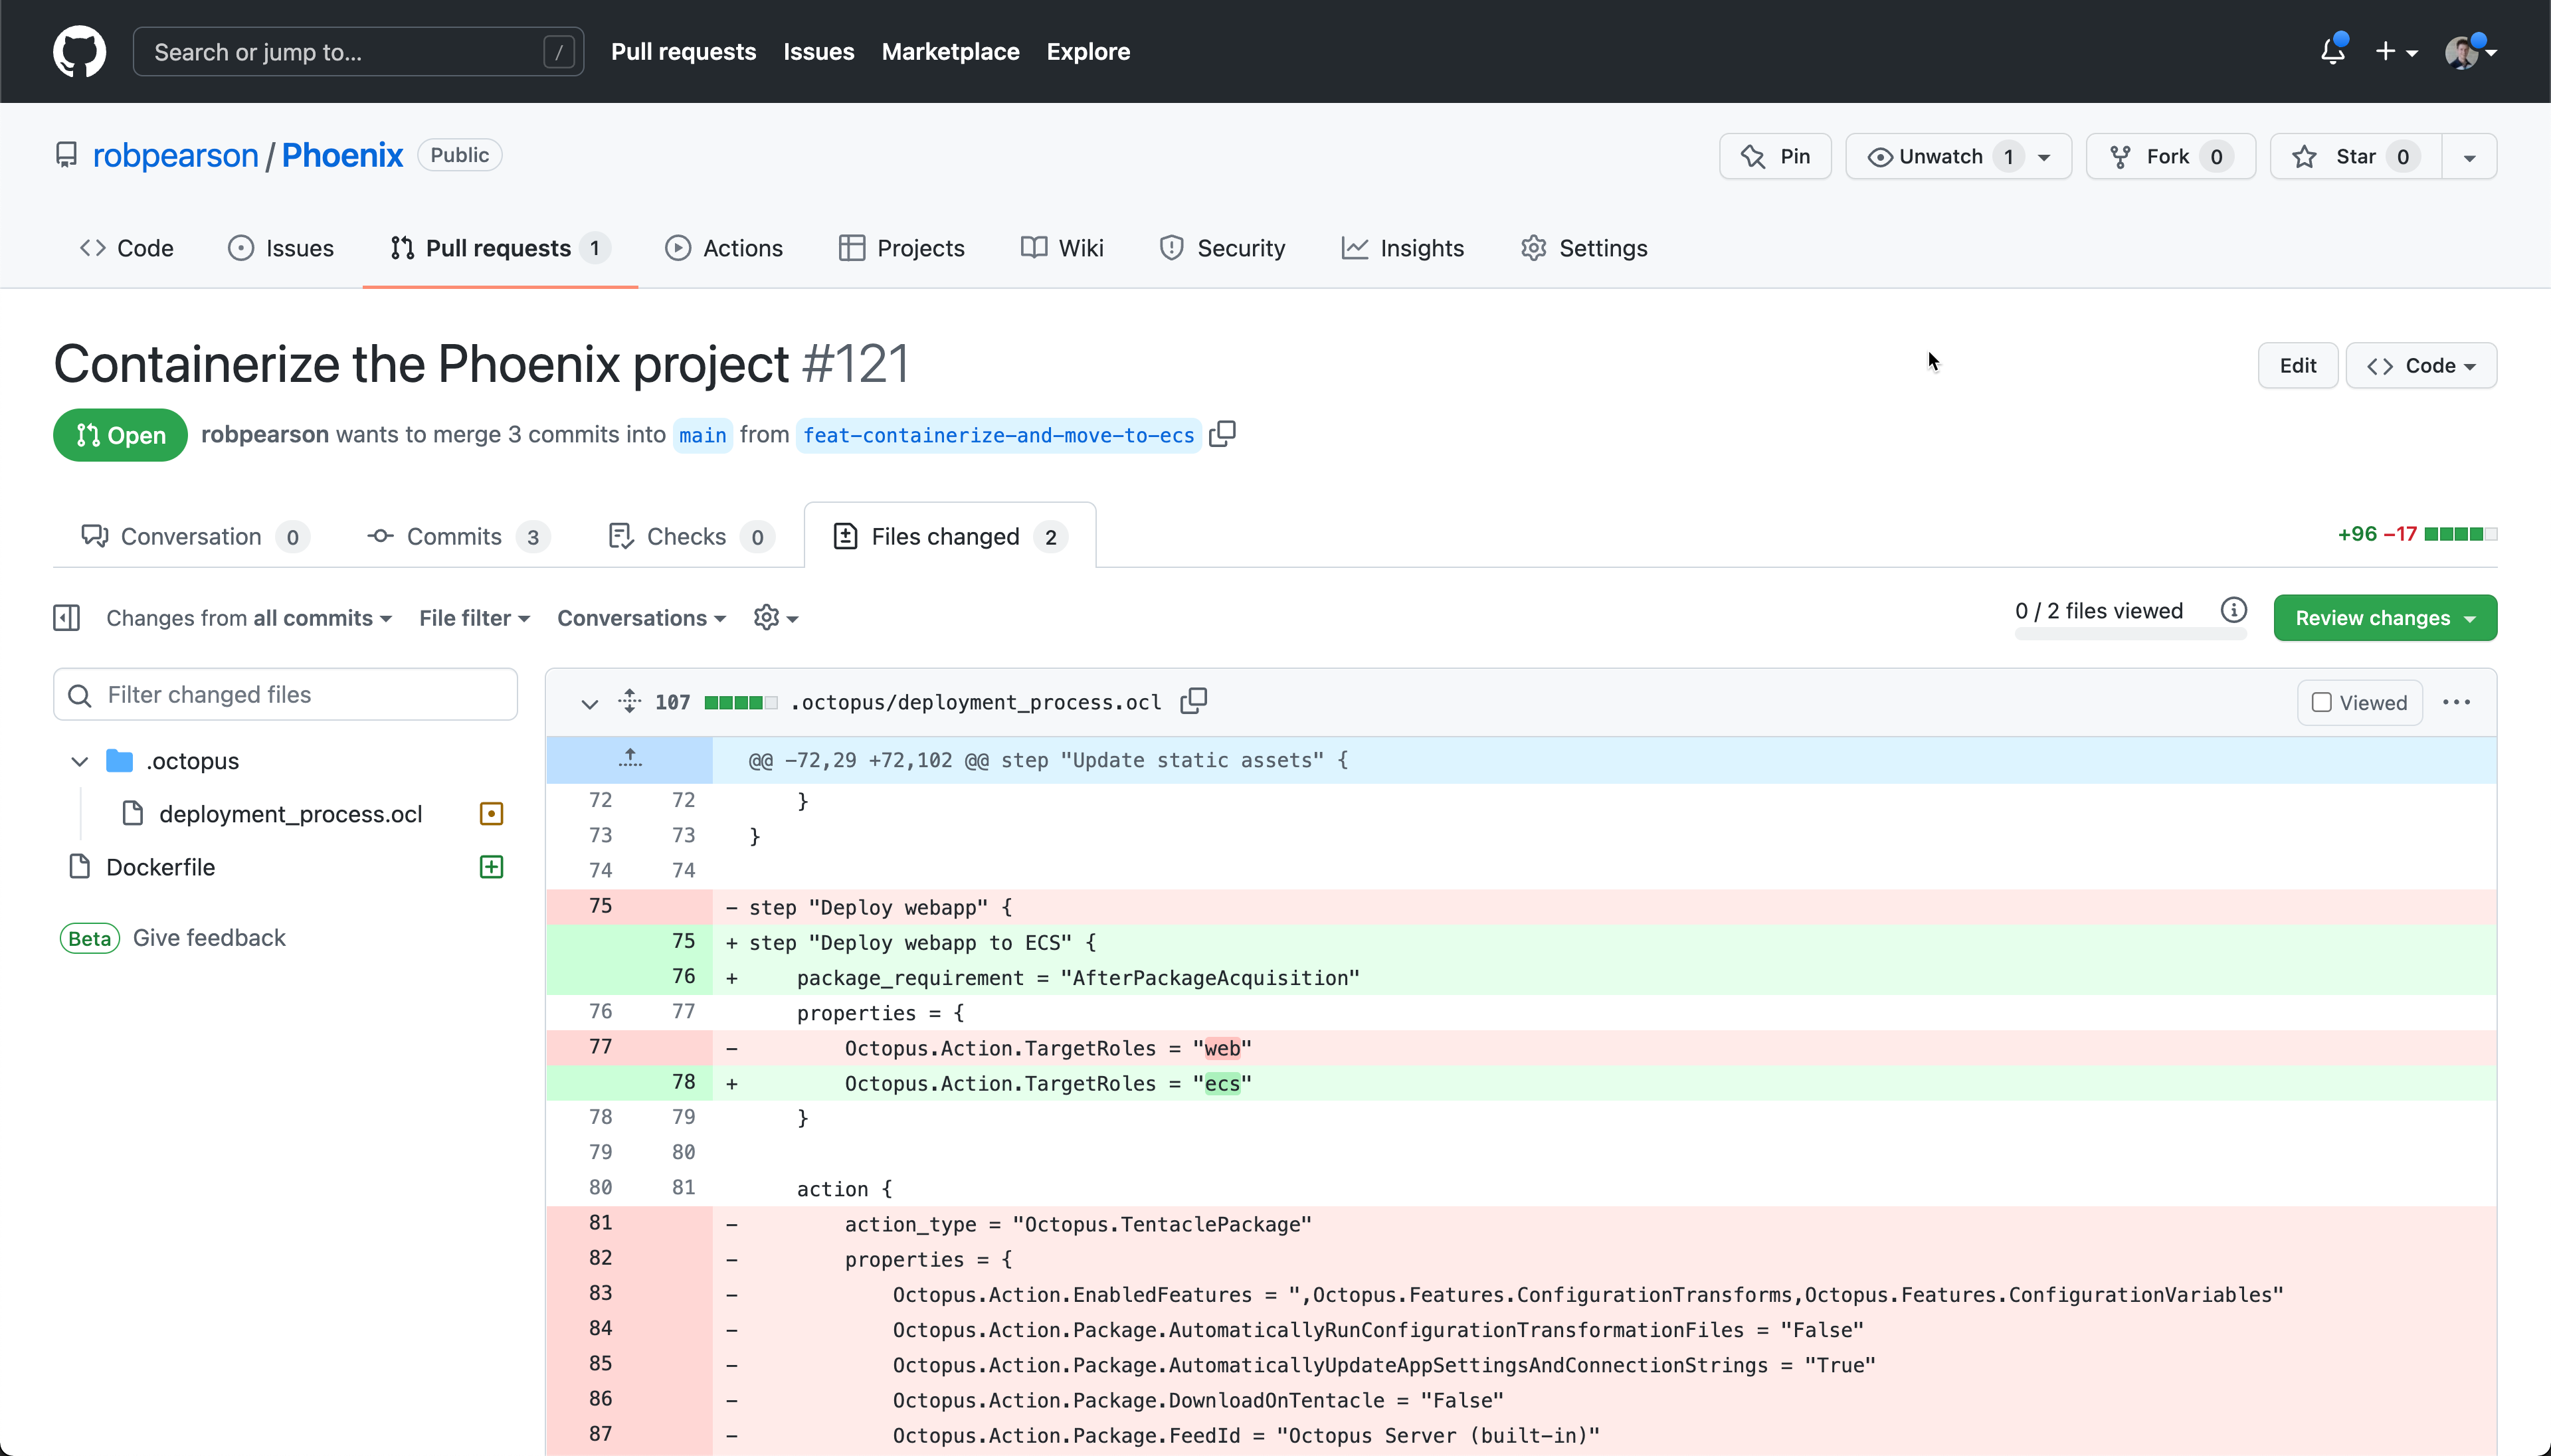Open the Marketplace menu item

[949, 51]
